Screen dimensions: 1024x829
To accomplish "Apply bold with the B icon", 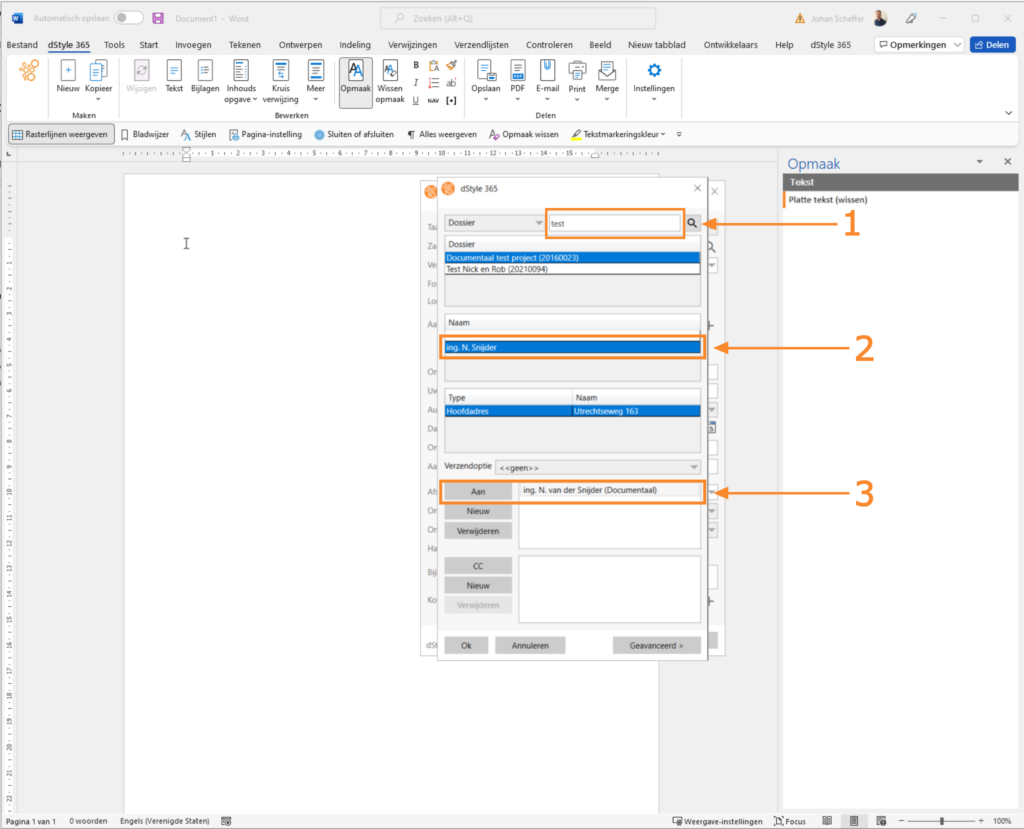I will point(416,65).
